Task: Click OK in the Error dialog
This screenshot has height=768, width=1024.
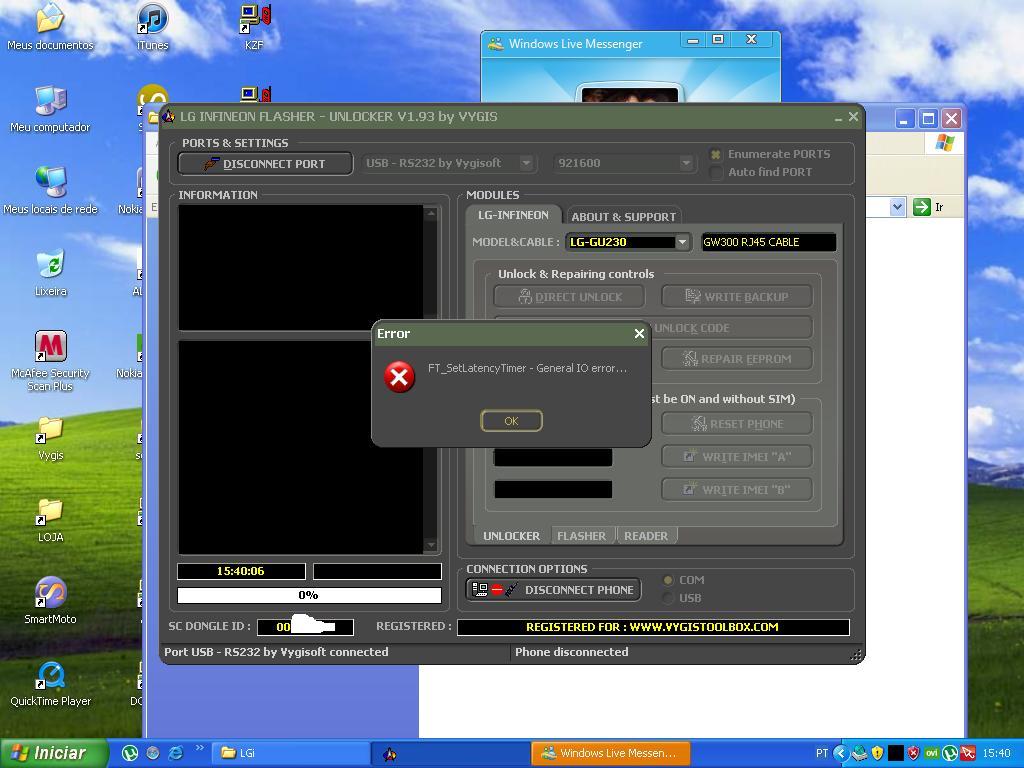Action: [511, 421]
